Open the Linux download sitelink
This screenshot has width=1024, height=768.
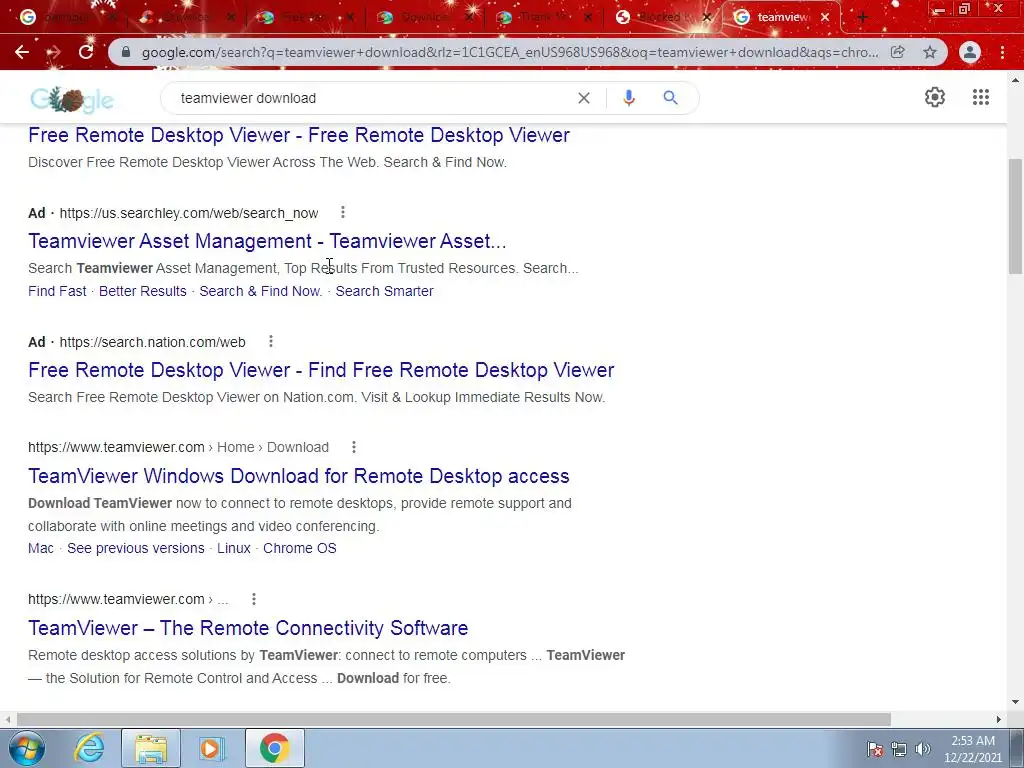(x=234, y=548)
